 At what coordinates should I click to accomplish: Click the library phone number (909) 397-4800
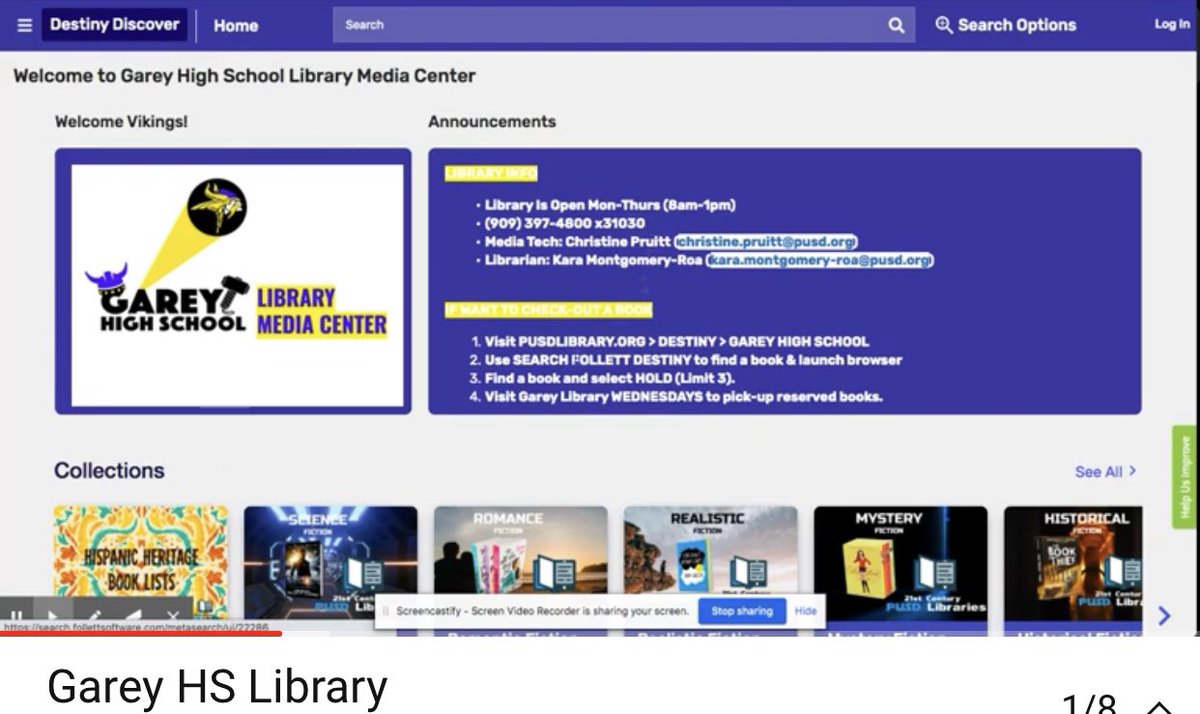[x=565, y=223]
